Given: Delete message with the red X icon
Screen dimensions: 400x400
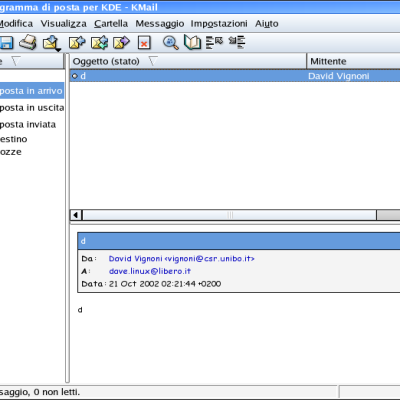Looking at the screenshot, I should pyautogui.click(x=144, y=43).
